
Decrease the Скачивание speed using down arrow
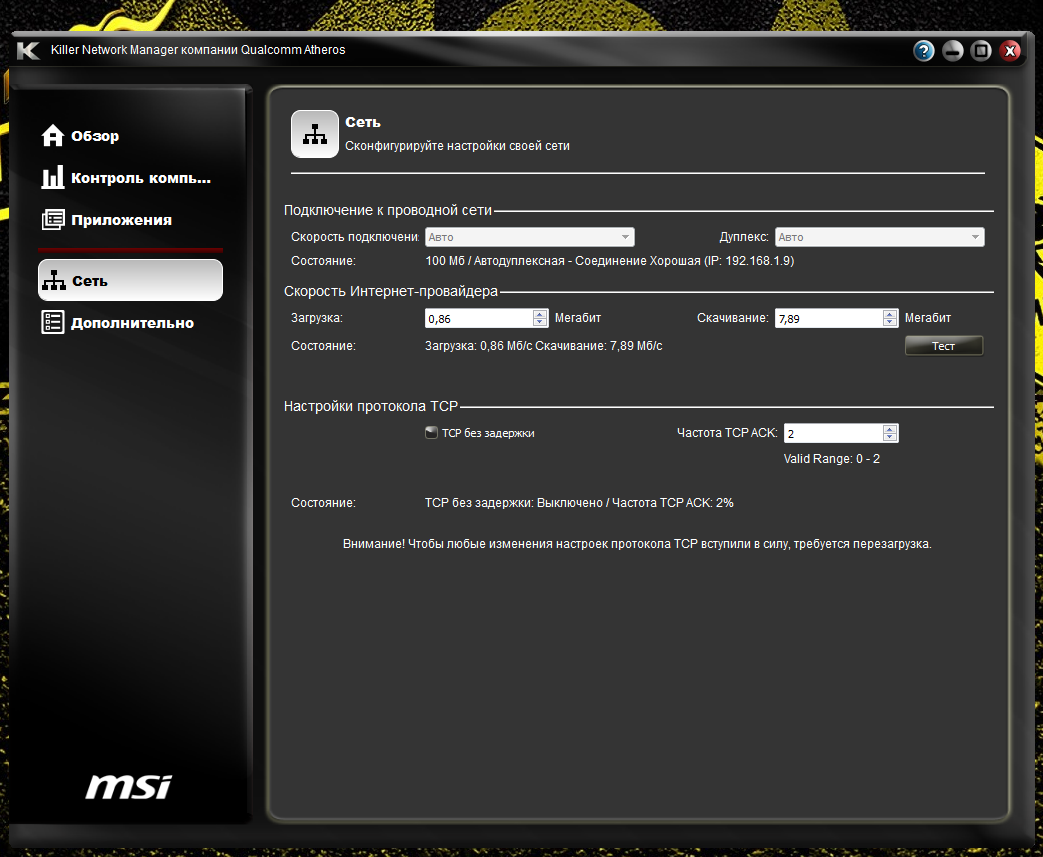890,322
